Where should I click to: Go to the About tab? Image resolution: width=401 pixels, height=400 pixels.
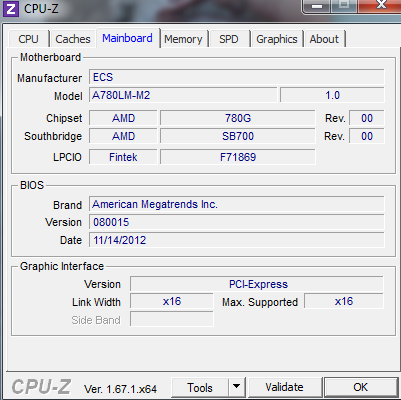[324, 39]
